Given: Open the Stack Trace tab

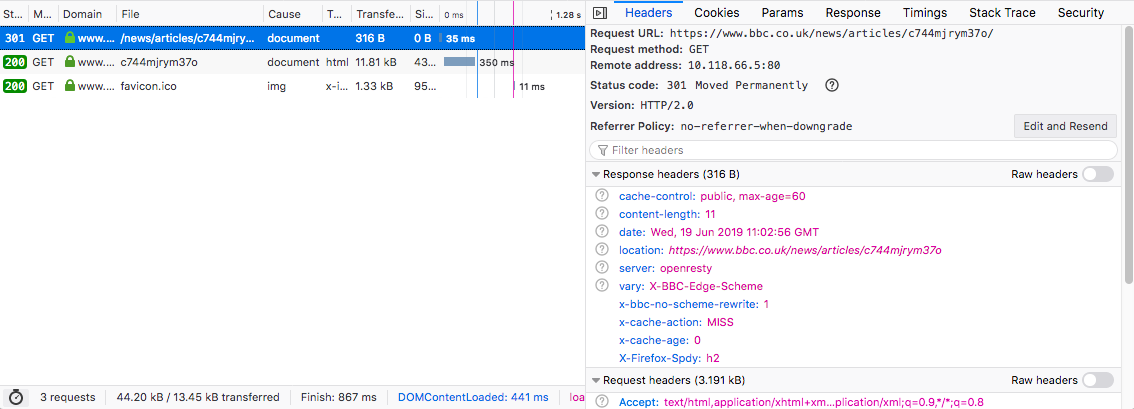Looking at the screenshot, I should 1002,13.
